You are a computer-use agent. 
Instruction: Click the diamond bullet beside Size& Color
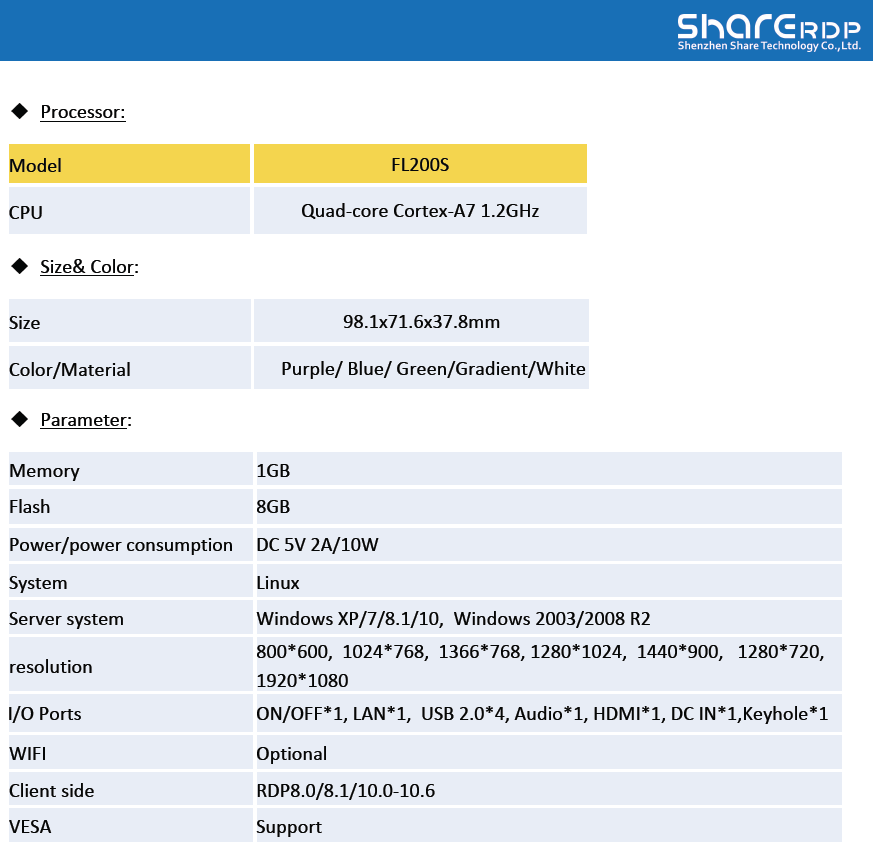pos(19,266)
